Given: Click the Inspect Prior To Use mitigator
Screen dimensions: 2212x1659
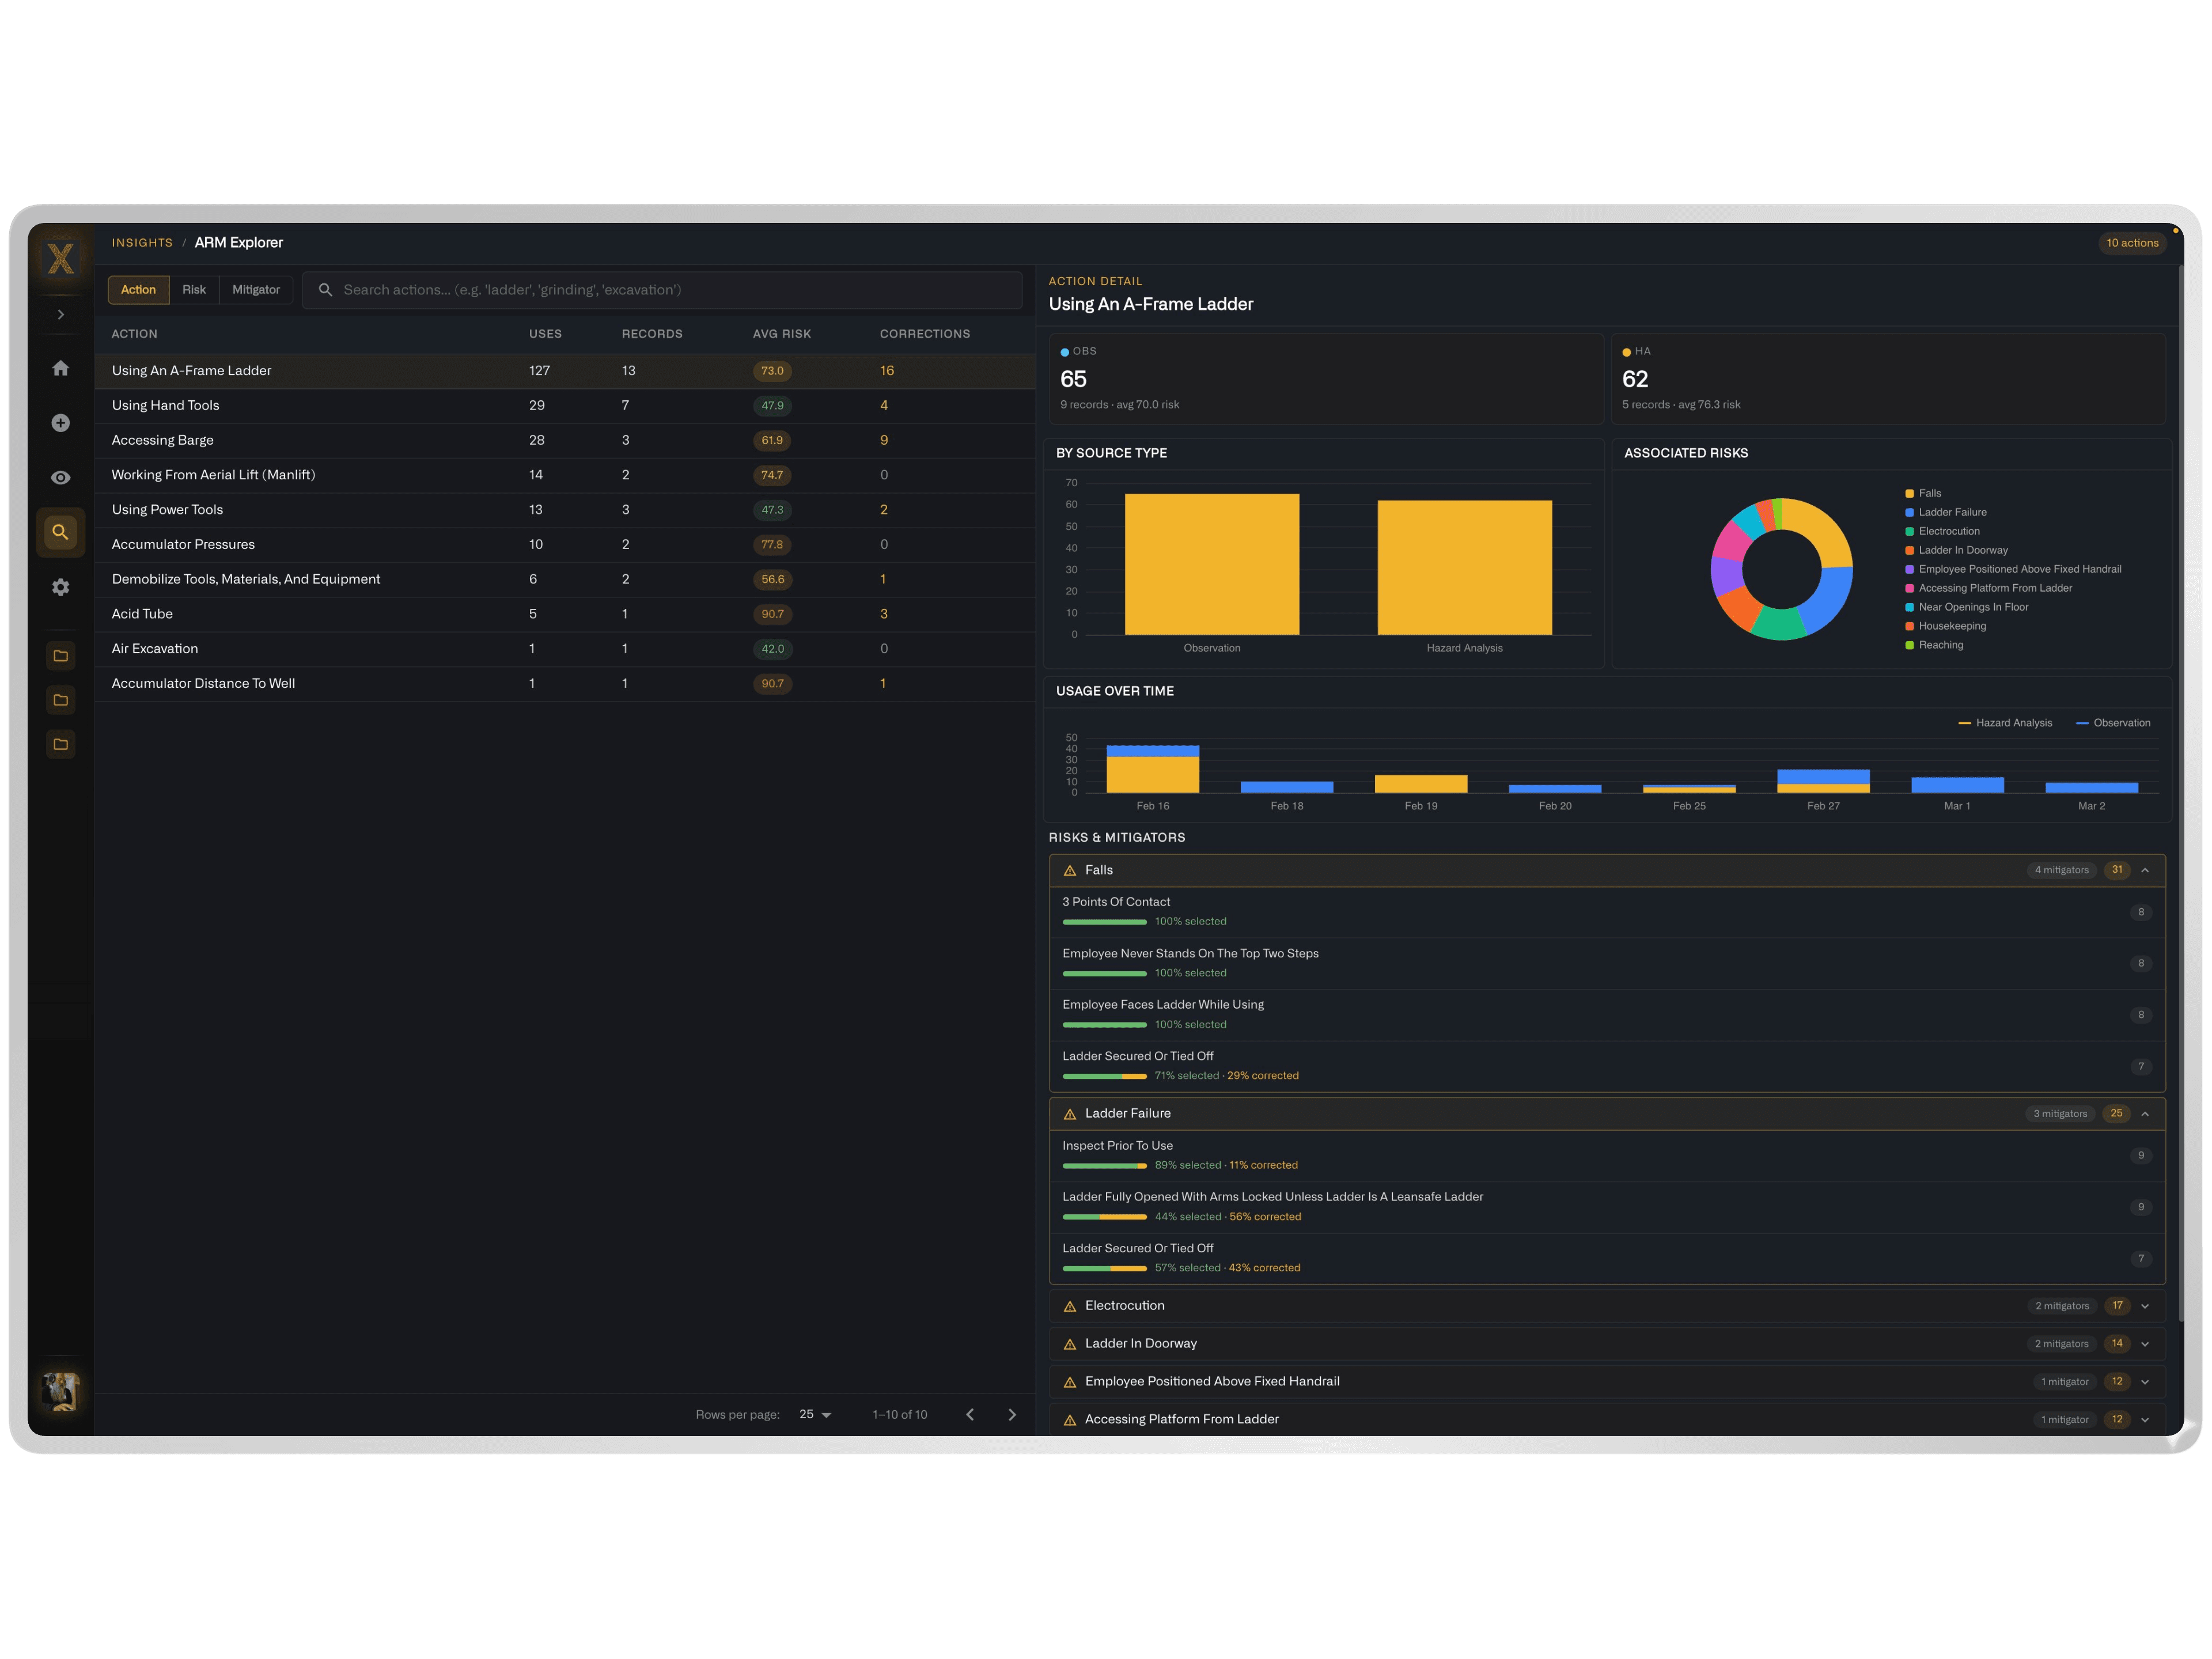Looking at the screenshot, I should tap(1607, 1156).
